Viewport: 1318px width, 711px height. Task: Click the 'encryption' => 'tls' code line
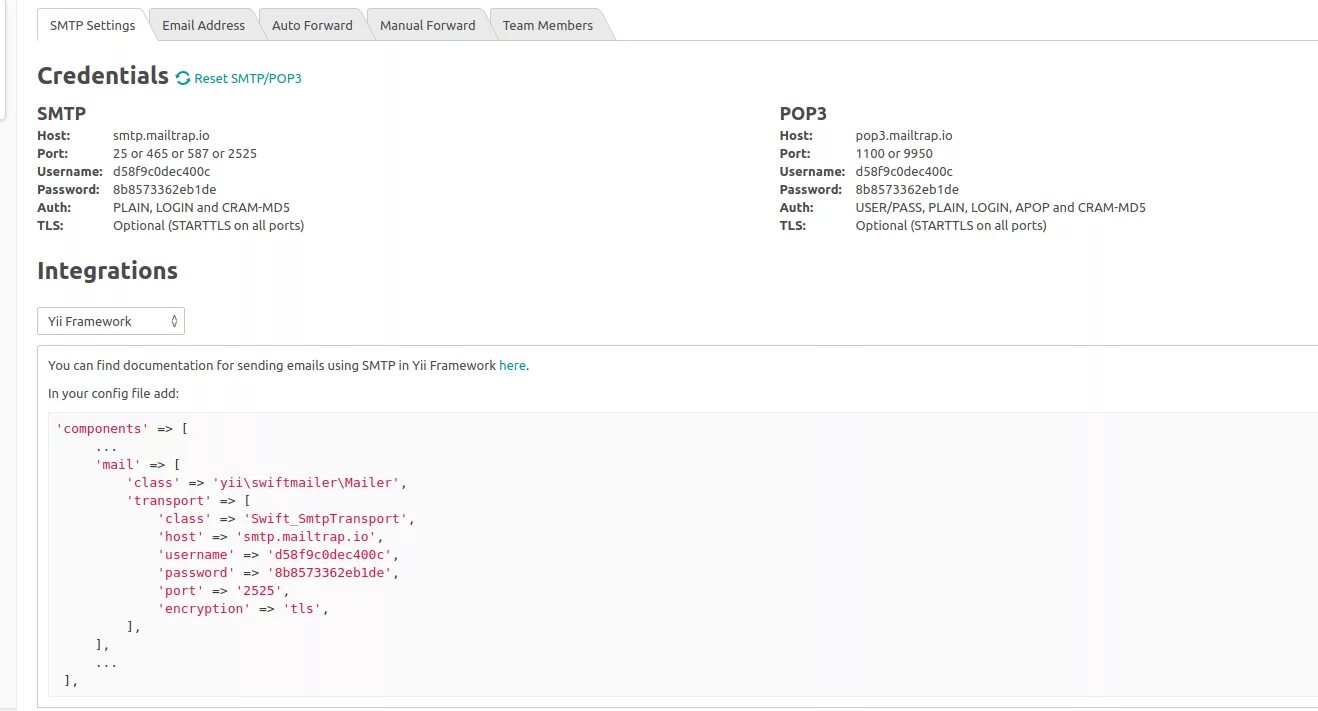pos(243,608)
